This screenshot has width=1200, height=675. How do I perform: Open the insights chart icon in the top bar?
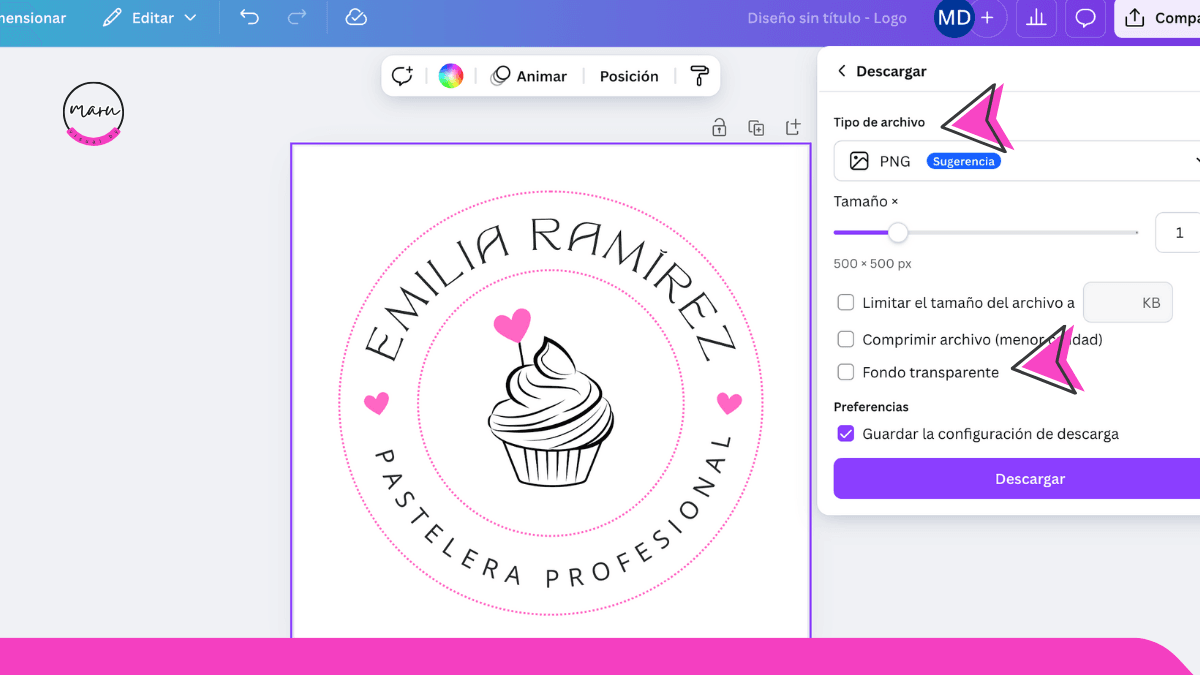pyautogui.click(x=1036, y=18)
